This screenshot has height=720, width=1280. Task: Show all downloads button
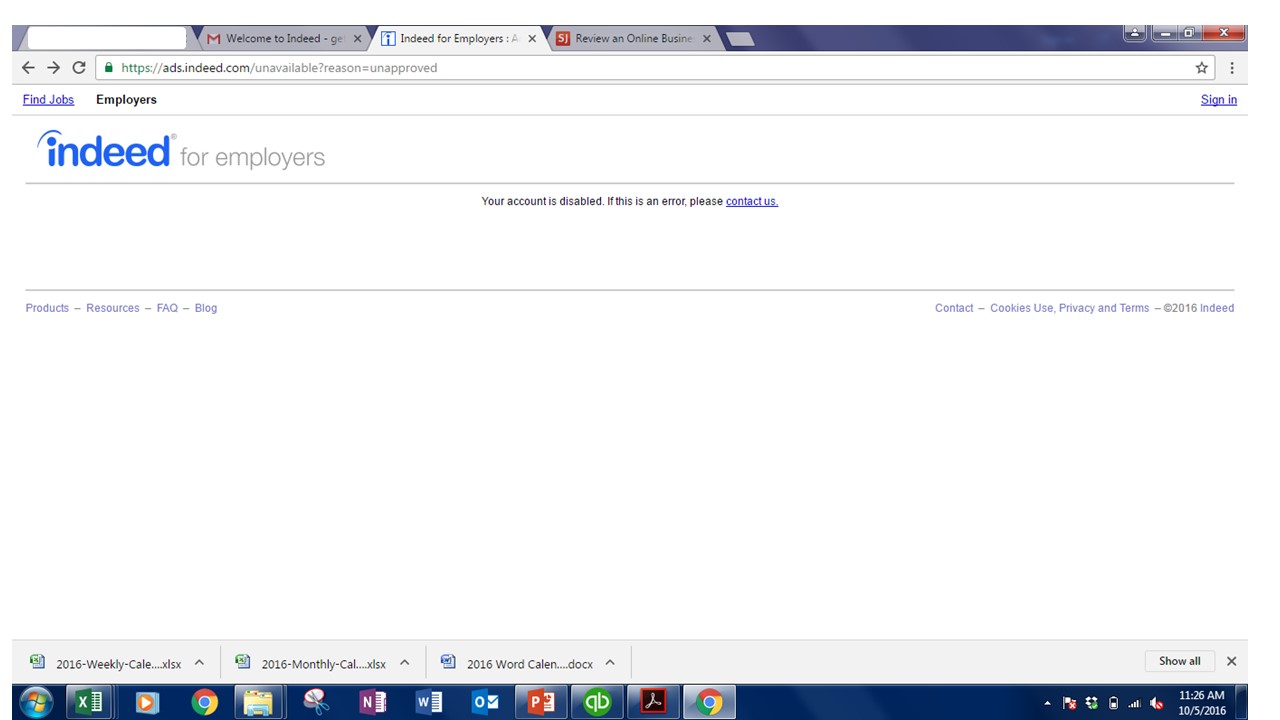tap(1179, 661)
